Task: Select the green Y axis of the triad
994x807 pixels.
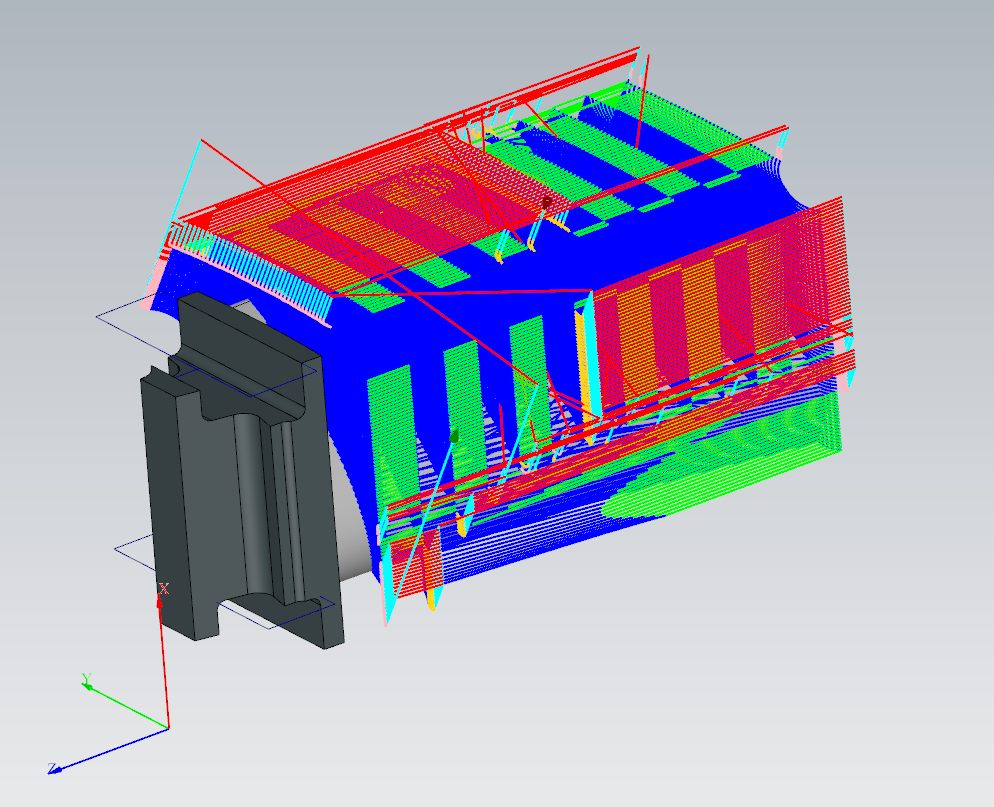Action: tap(126, 706)
